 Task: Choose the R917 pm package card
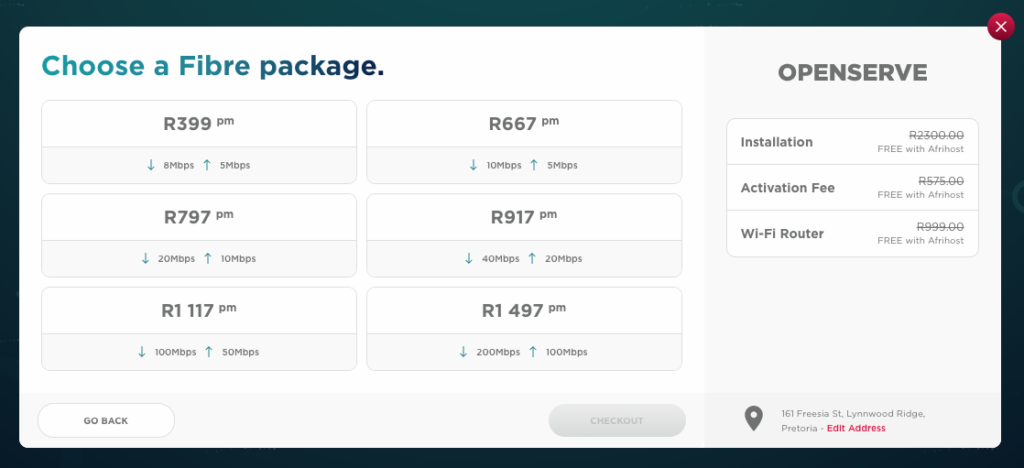524,218
